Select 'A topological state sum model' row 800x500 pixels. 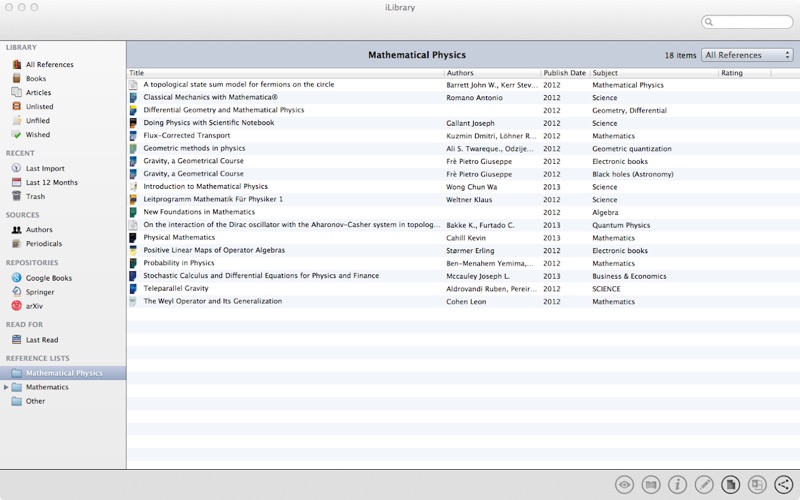tap(463, 85)
